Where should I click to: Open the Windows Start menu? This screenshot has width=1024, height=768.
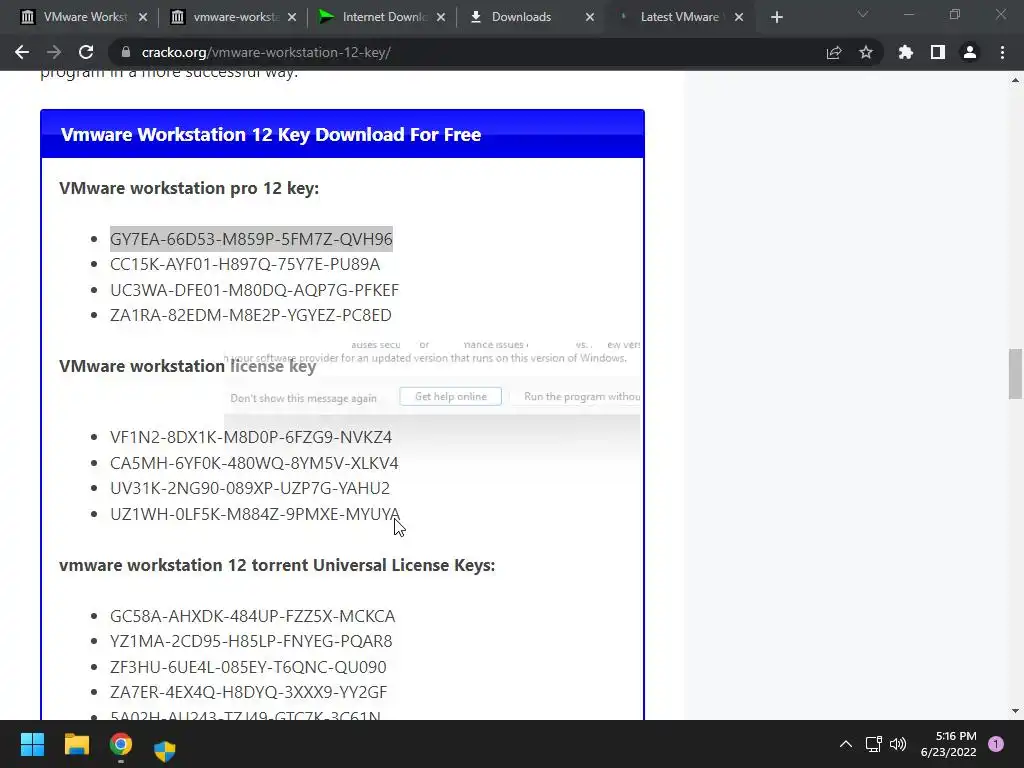point(32,744)
